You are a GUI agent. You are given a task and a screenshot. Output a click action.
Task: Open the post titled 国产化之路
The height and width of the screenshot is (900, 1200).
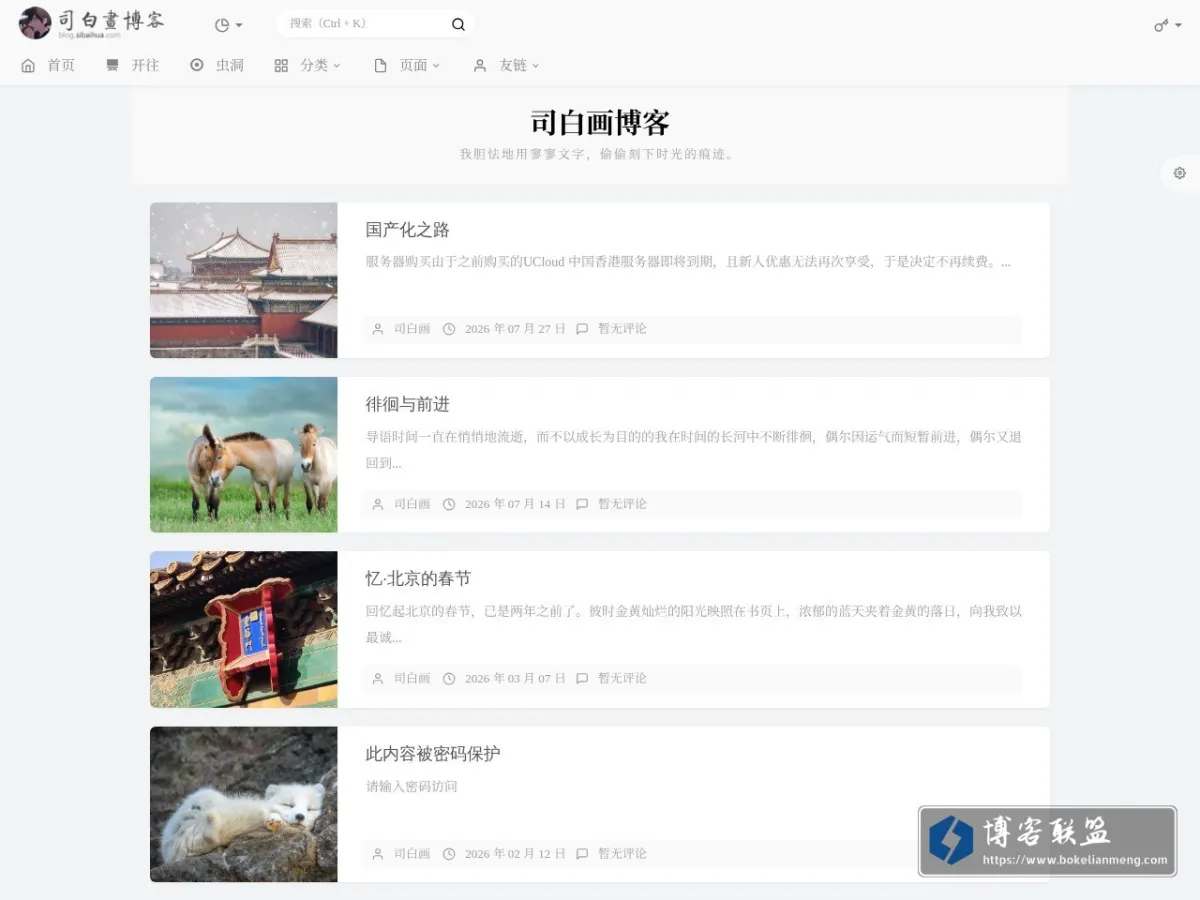click(x=407, y=230)
